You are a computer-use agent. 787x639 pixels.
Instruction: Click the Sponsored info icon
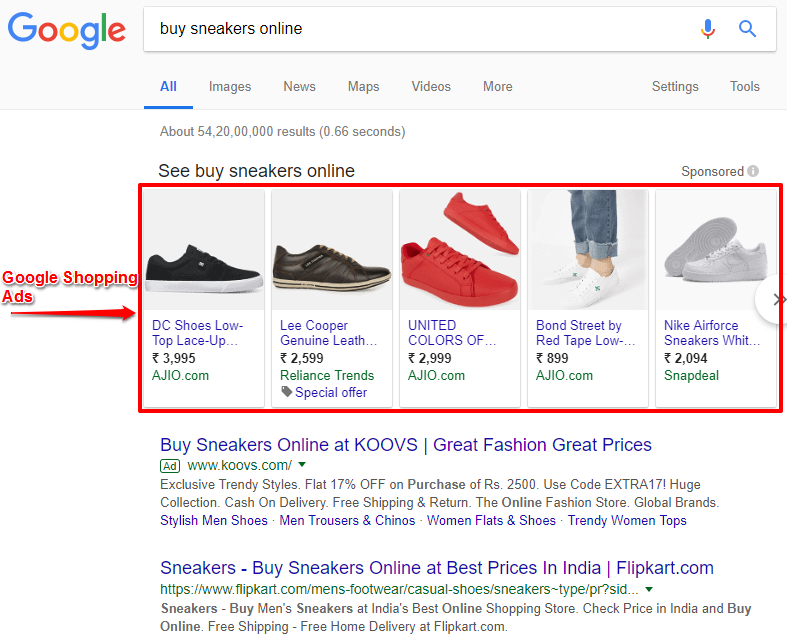[753, 172]
